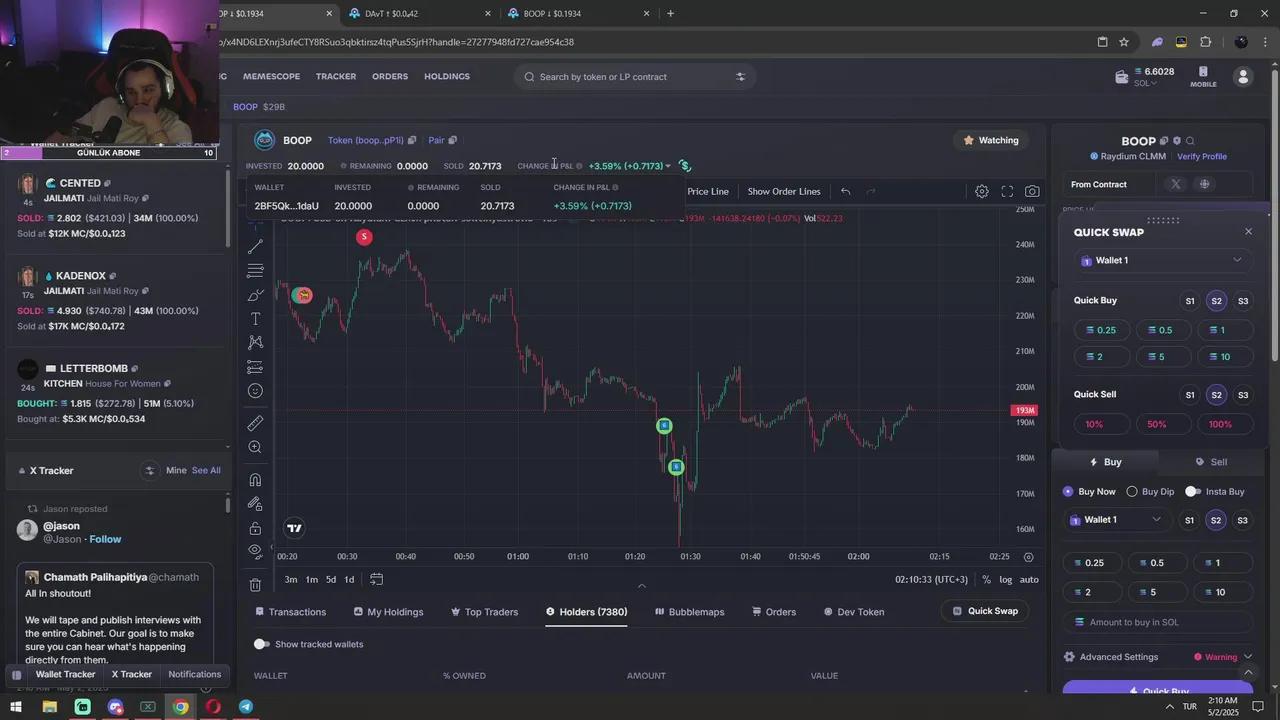The width and height of the screenshot is (1280, 720).
Task: Open MEMESCOPE in top navigation
Action: [271, 77]
